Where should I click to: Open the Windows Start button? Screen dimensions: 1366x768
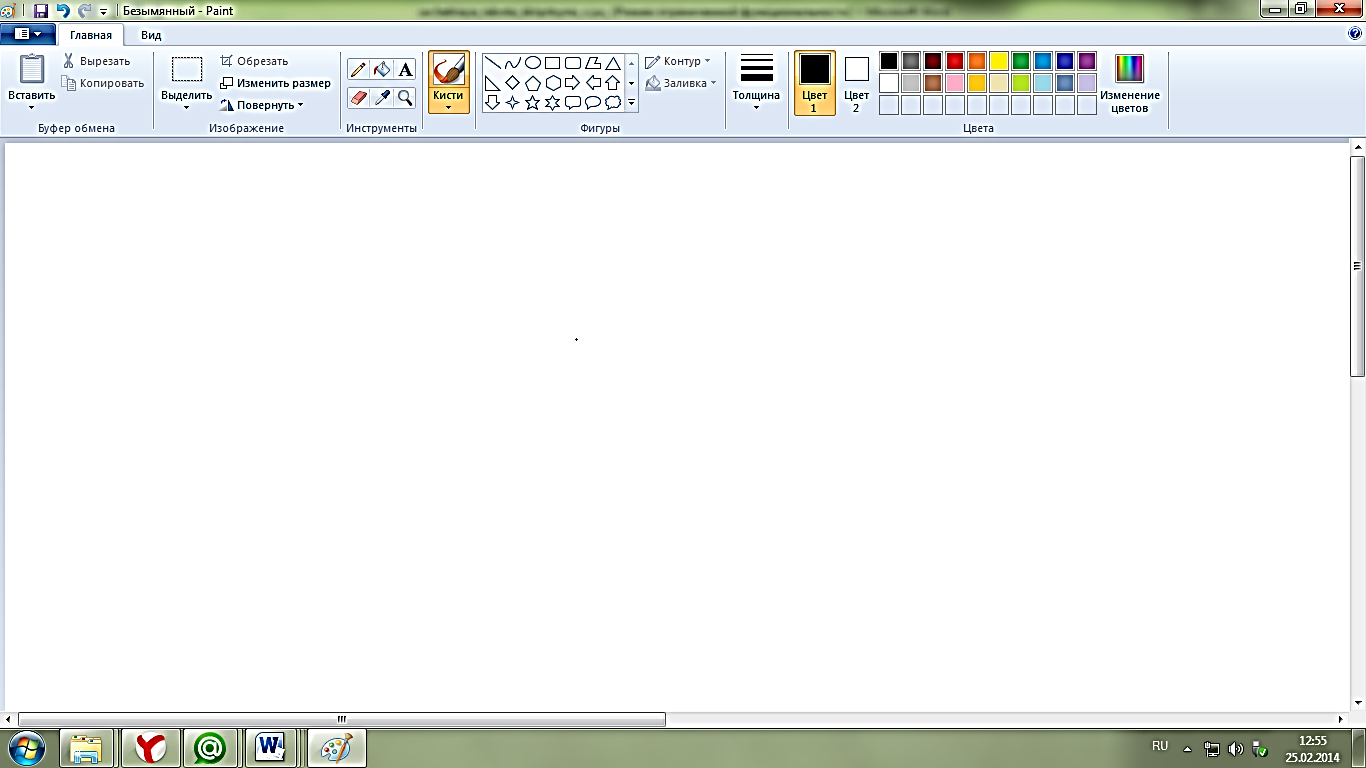[27, 747]
